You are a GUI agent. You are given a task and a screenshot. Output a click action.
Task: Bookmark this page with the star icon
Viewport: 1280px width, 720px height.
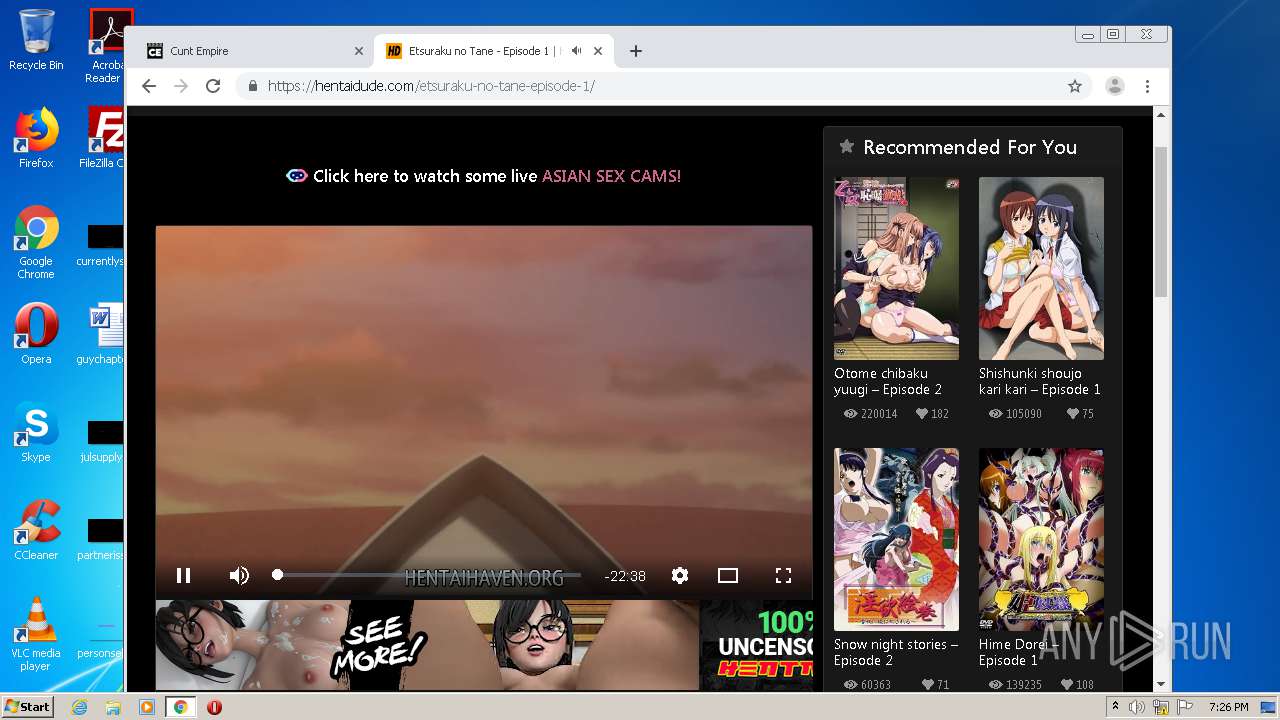click(1075, 86)
